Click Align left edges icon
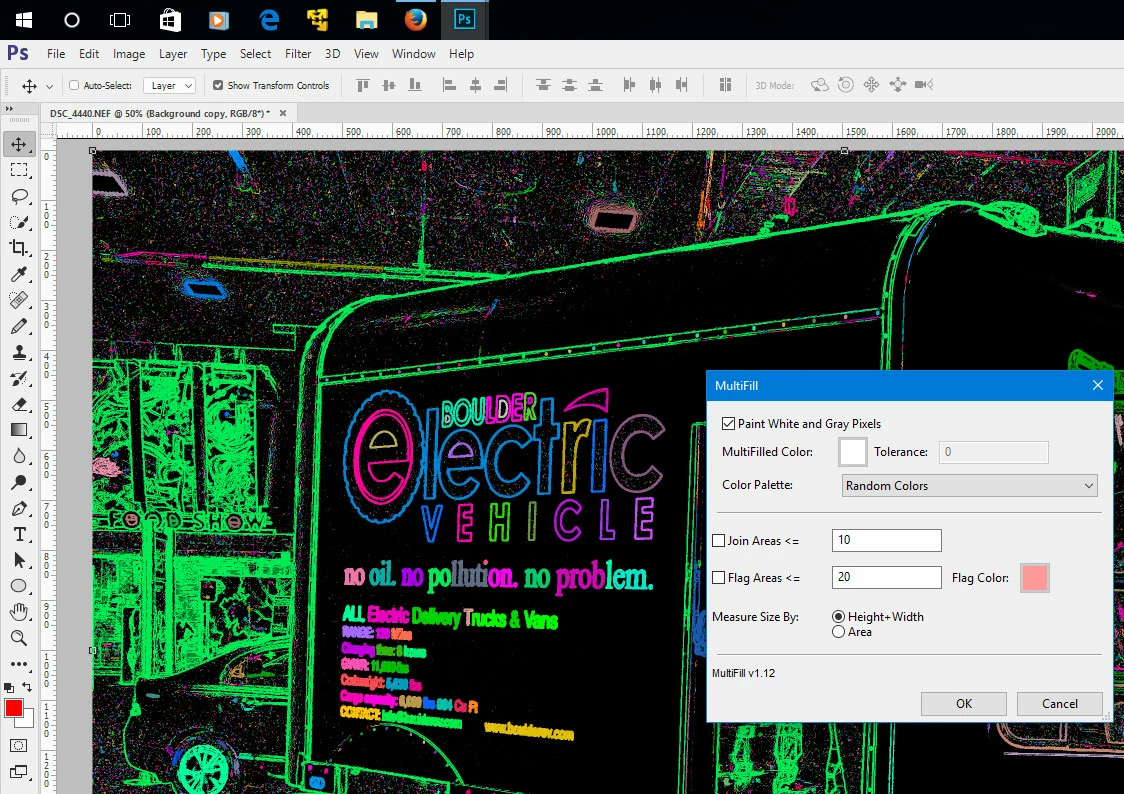1124x794 pixels. [x=449, y=85]
